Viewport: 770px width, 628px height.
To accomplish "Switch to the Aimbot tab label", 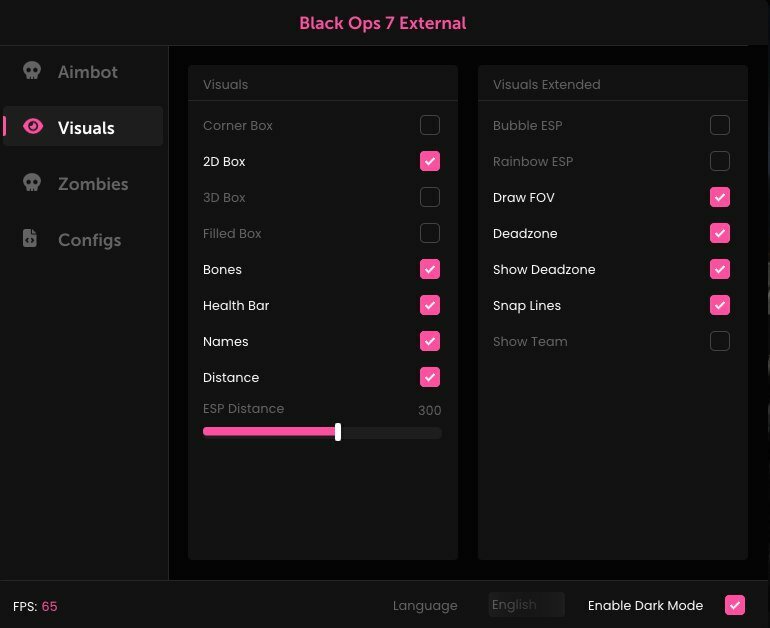I will pos(88,72).
